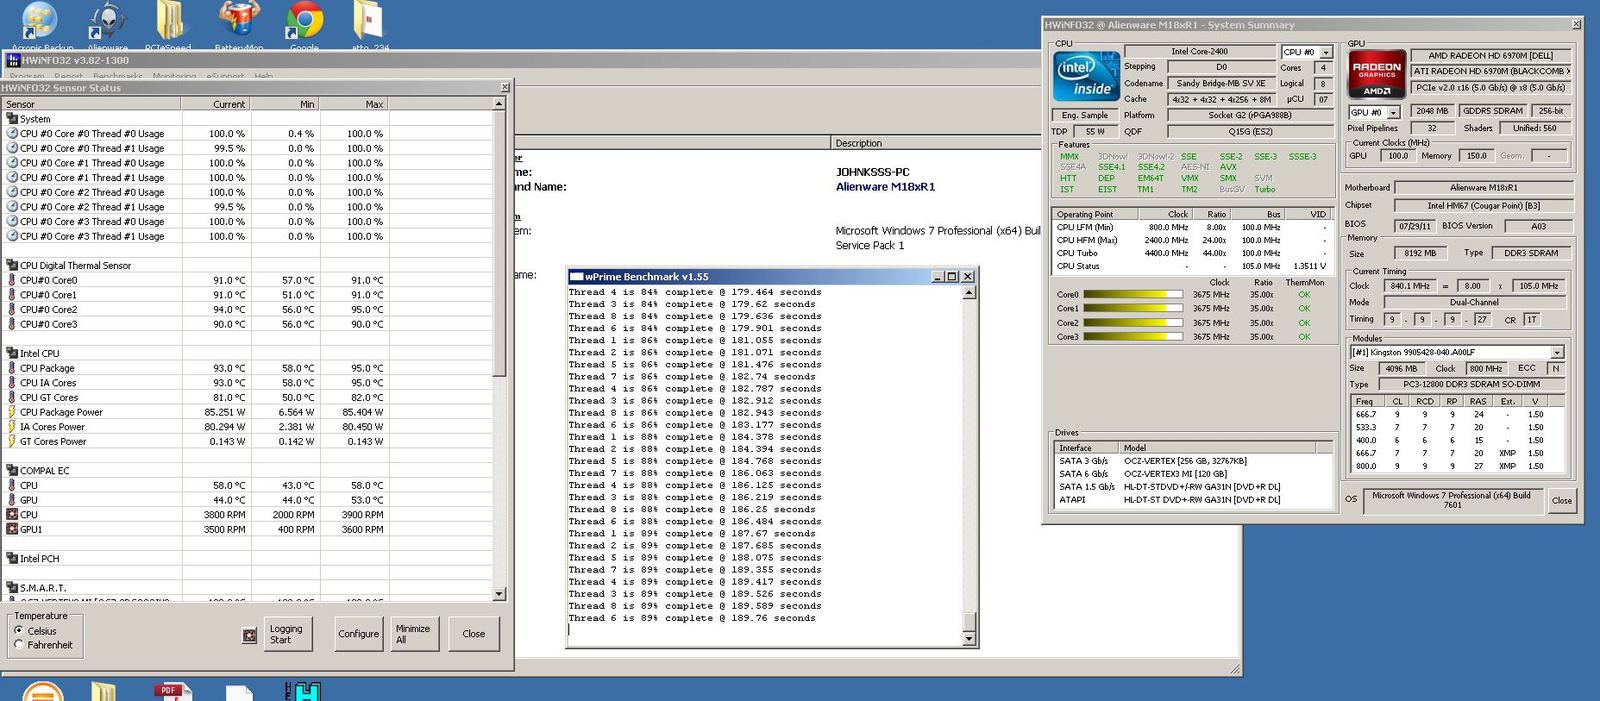
Task: Open the Monitoring menu in HWiNFO32
Action: coord(174,76)
